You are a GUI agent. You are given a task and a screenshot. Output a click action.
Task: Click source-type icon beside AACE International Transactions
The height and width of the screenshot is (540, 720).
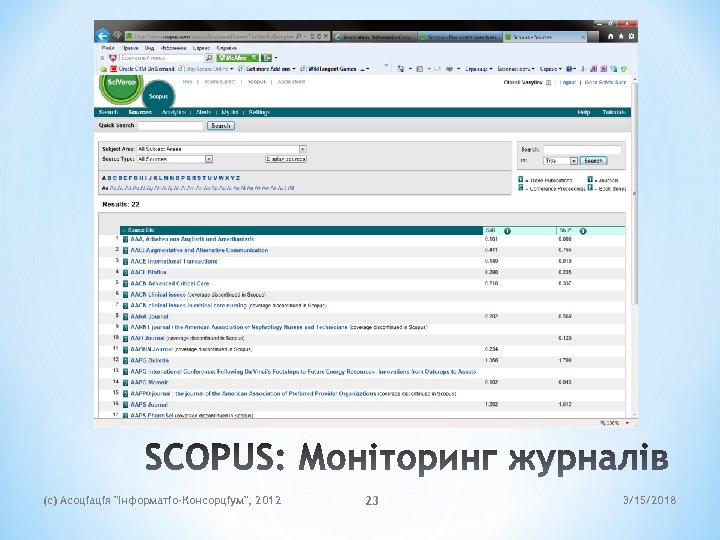(x=125, y=262)
